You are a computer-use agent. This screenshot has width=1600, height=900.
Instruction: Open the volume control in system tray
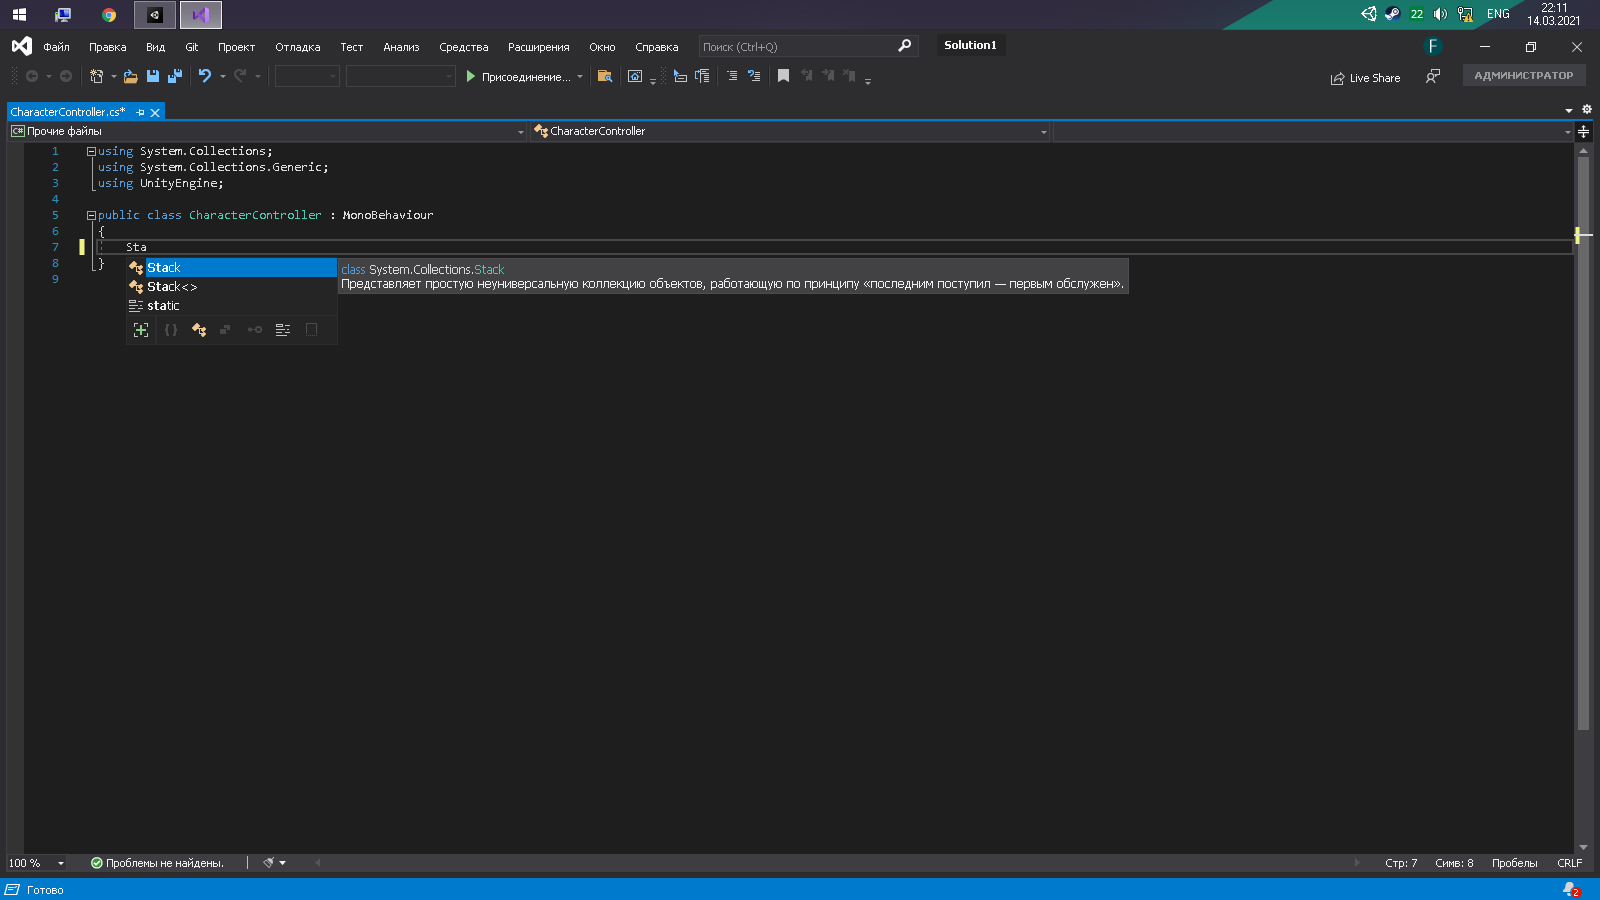(1440, 14)
